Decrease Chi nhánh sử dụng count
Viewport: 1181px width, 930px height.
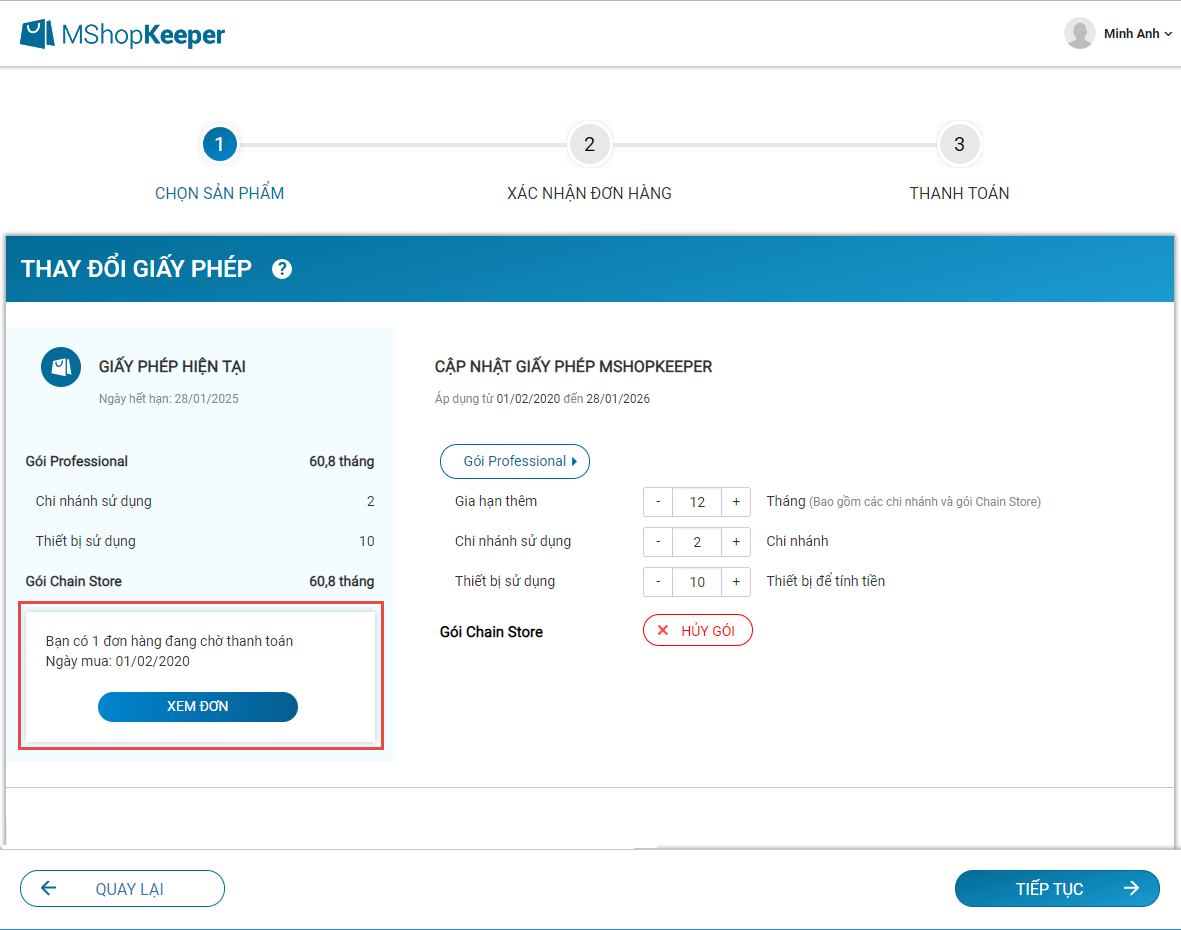coord(658,541)
